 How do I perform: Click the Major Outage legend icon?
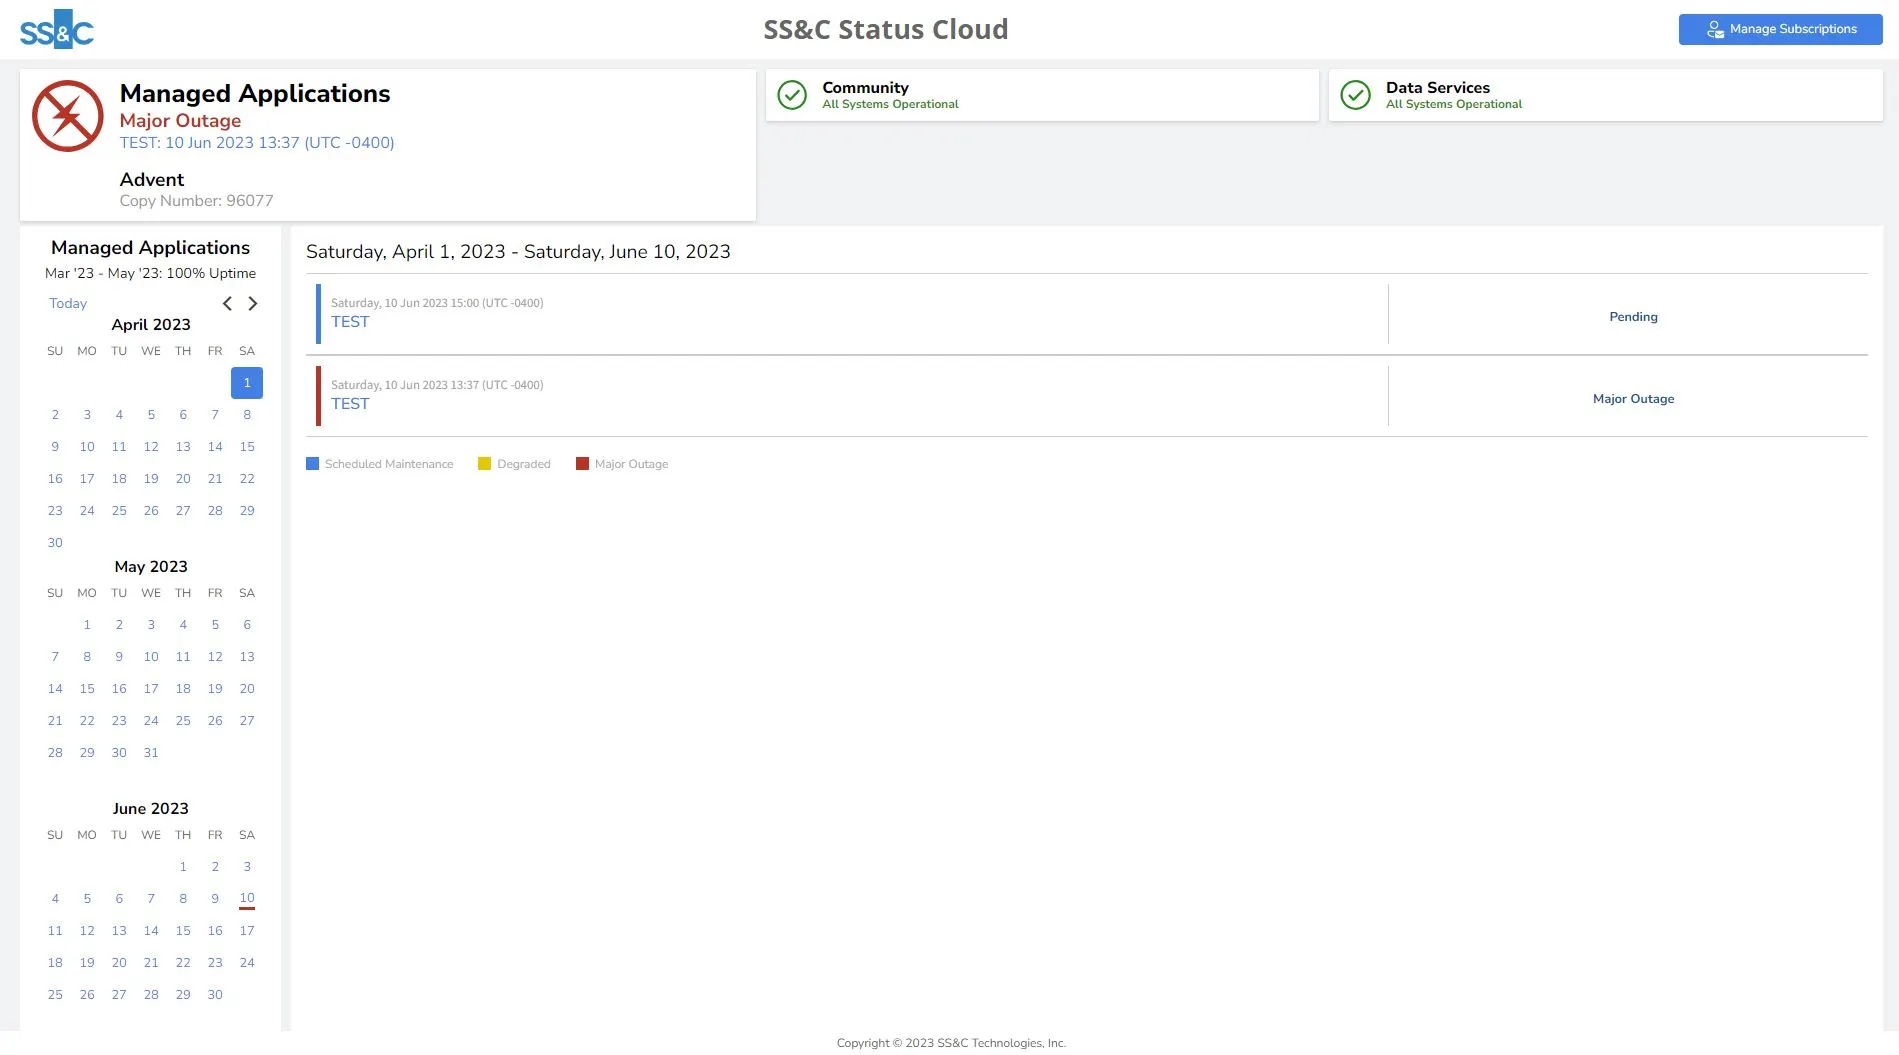583,463
